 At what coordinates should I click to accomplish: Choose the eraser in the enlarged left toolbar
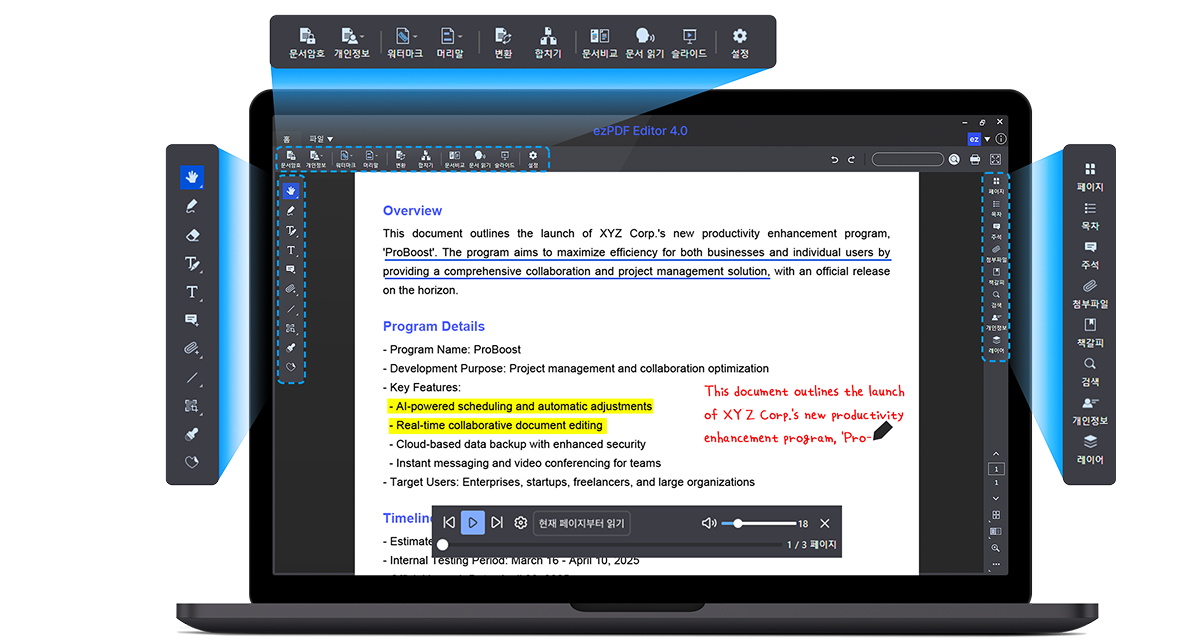[x=192, y=235]
